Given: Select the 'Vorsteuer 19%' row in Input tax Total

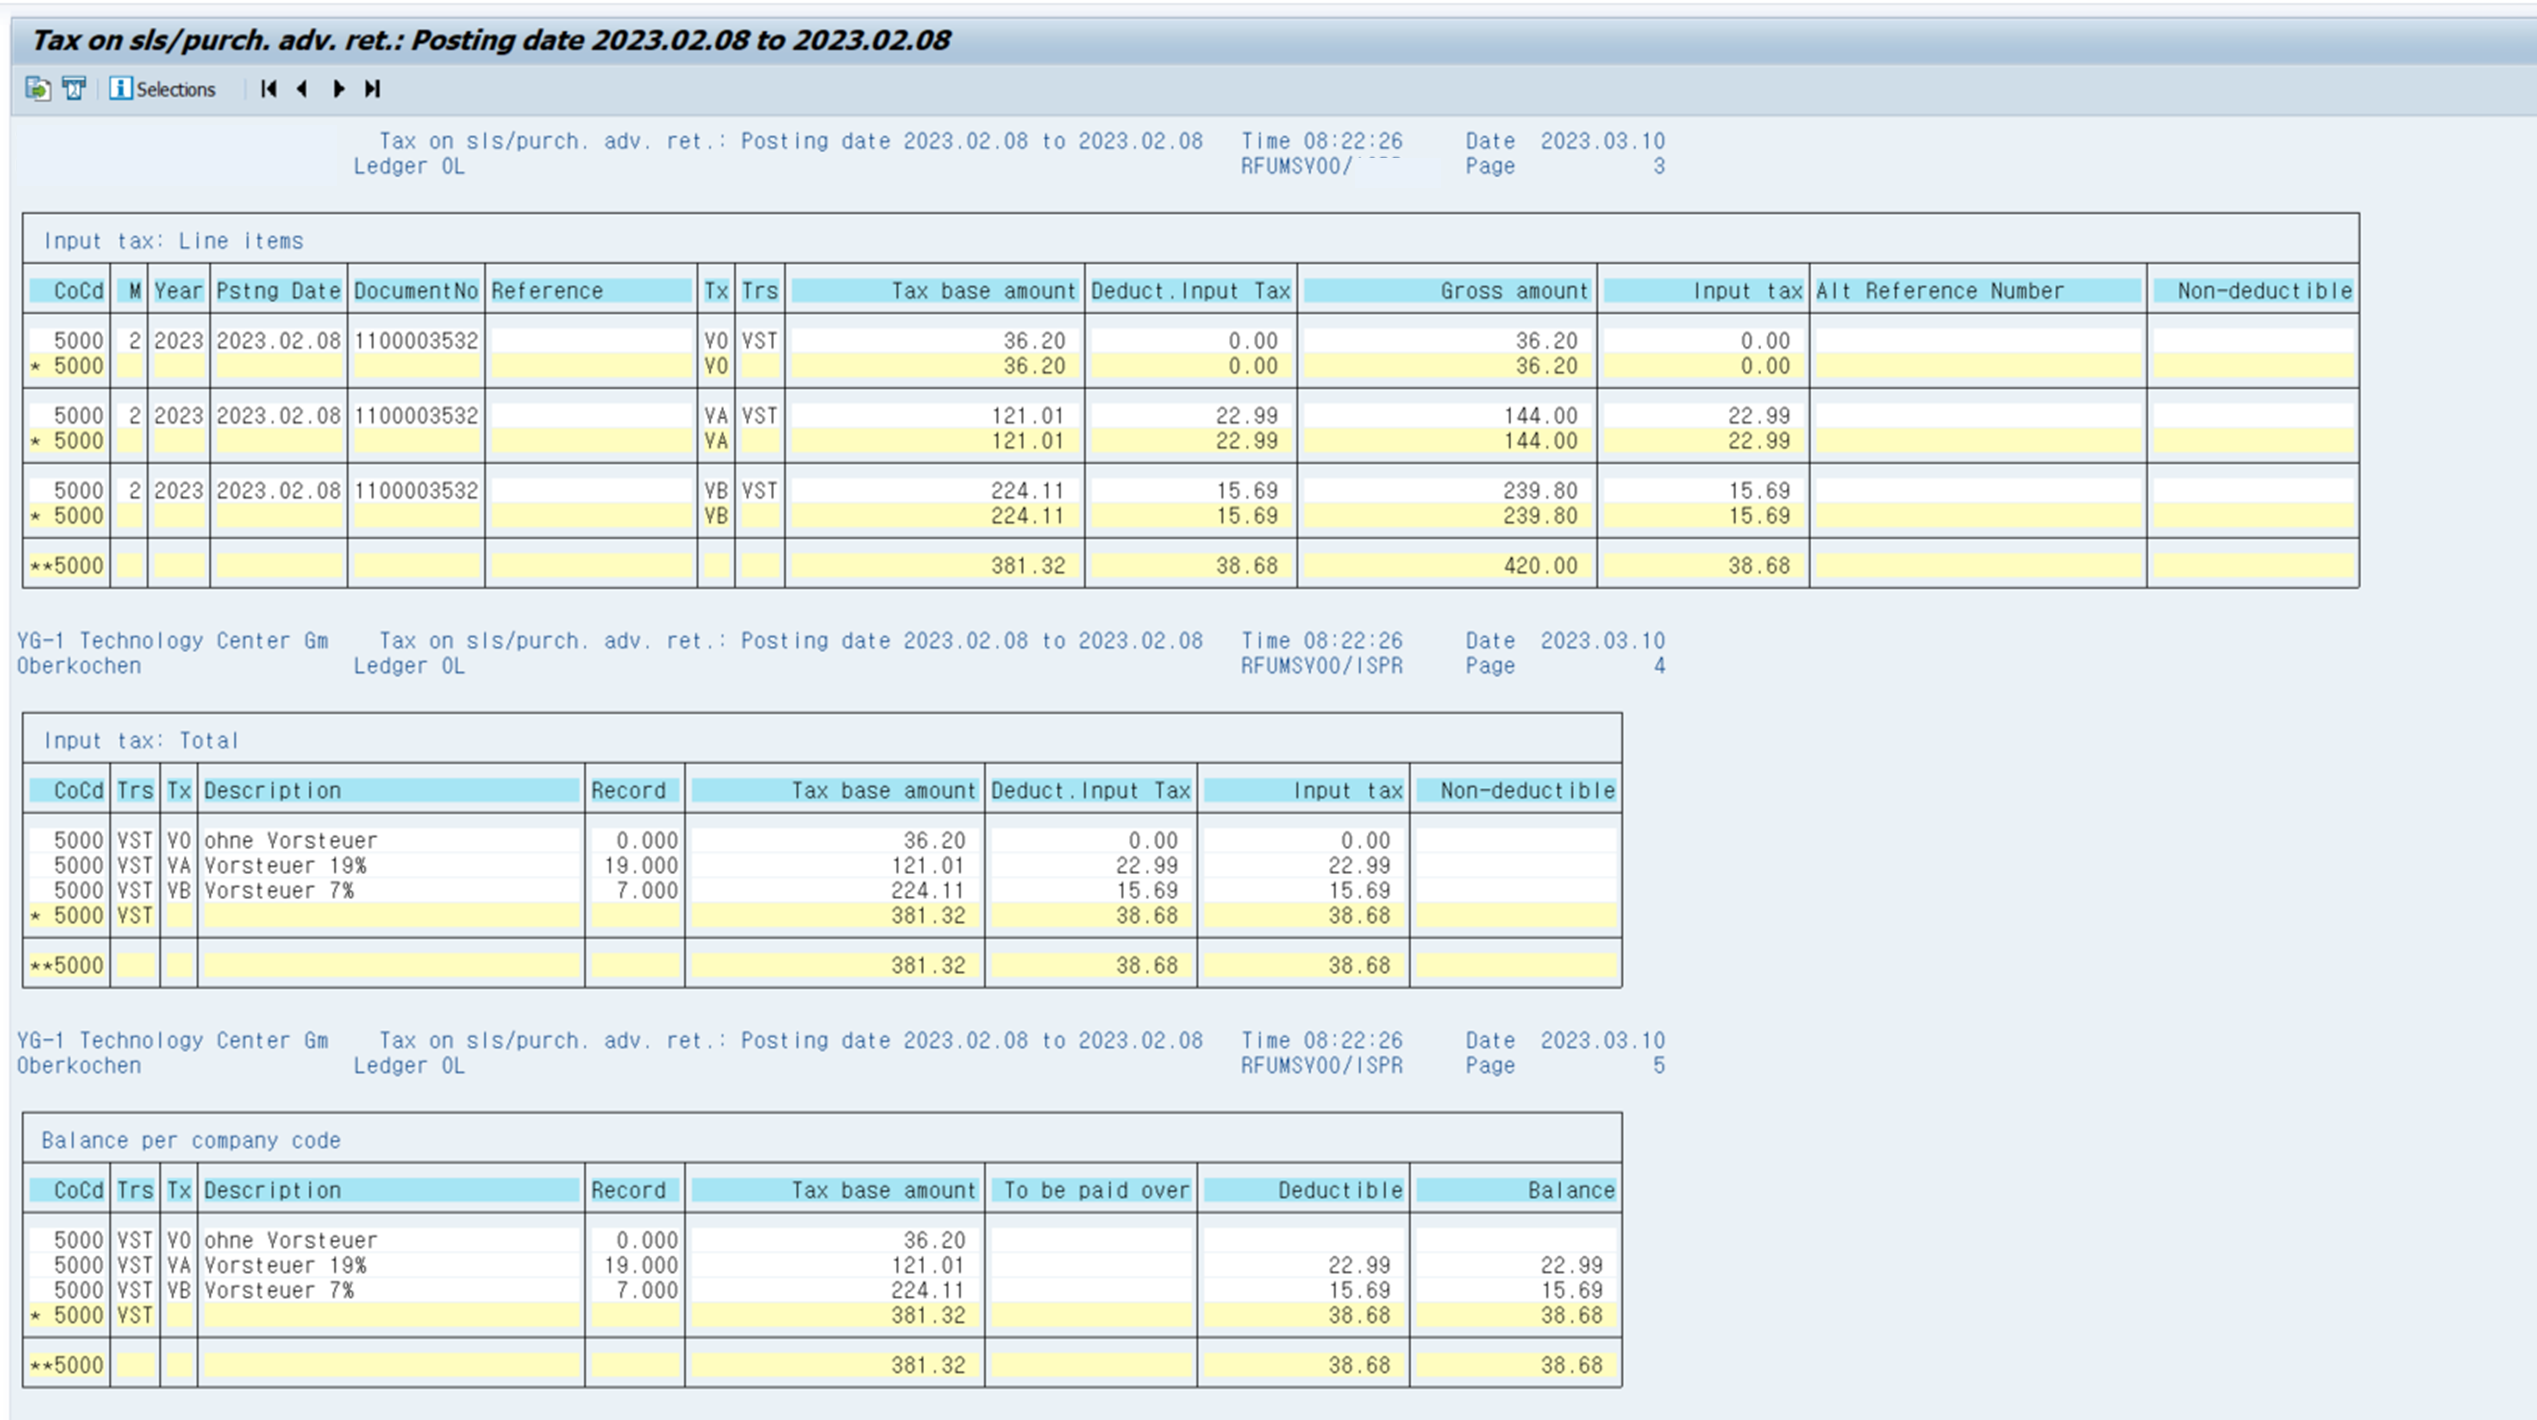Looking at the screenshot, I should coord(286,866).
